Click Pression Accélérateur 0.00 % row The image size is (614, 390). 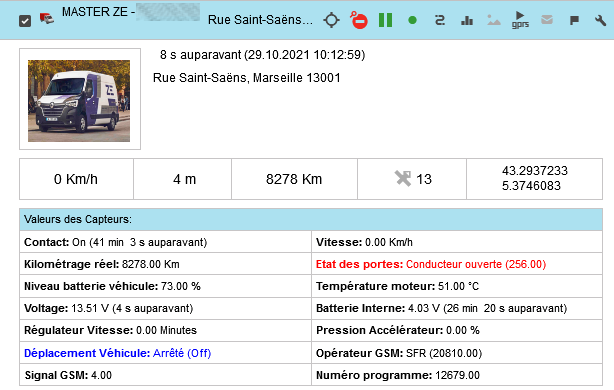pyautogui.click(x=457, y=330)
